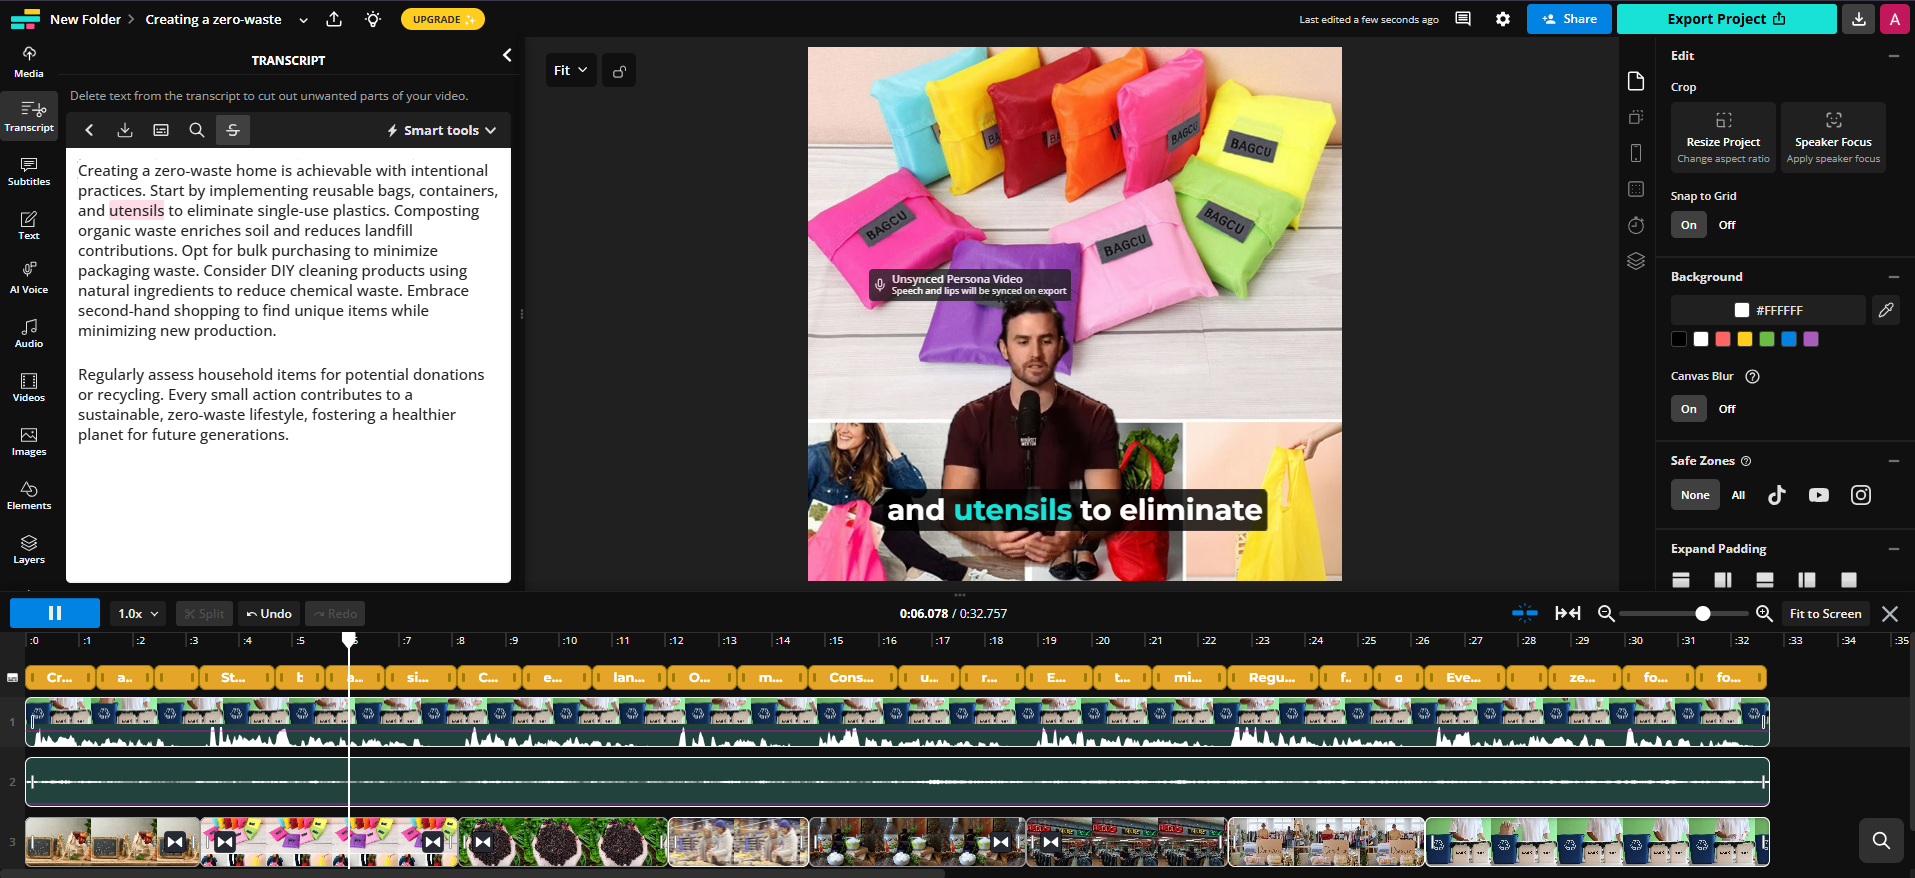Select All safe zones option

[1738, 495]
